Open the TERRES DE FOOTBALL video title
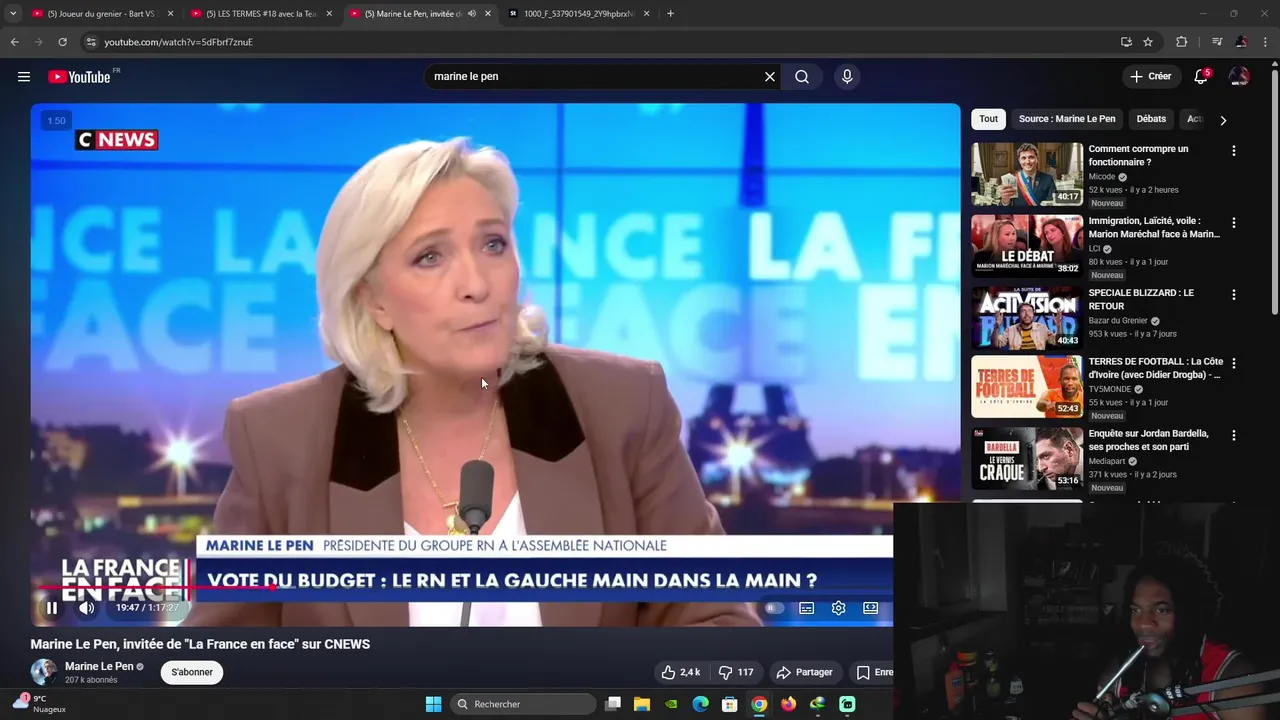Screen dimensions: 1280x720 click(1155, 368)
